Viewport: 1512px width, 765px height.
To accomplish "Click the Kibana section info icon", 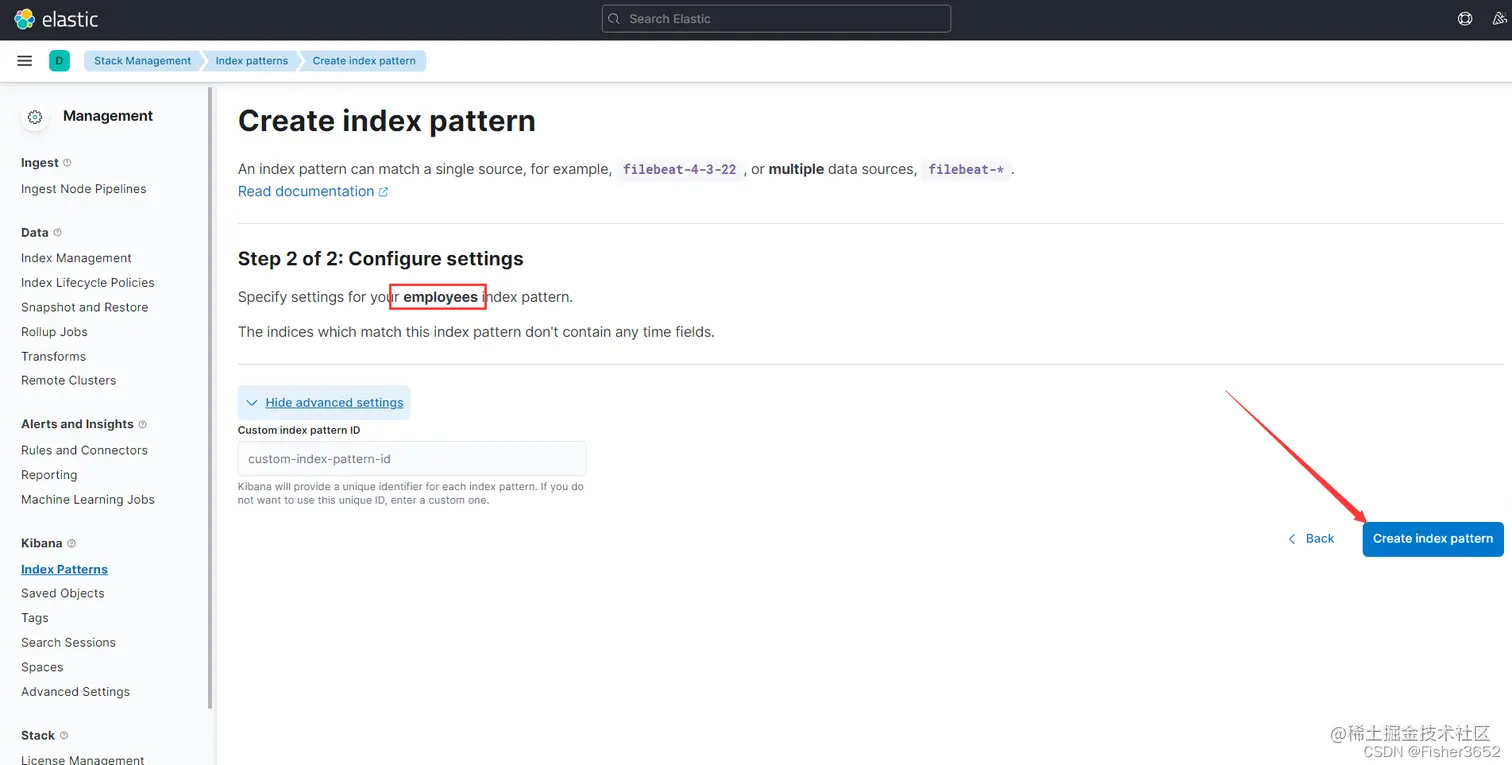I will [x=71, y=544].
